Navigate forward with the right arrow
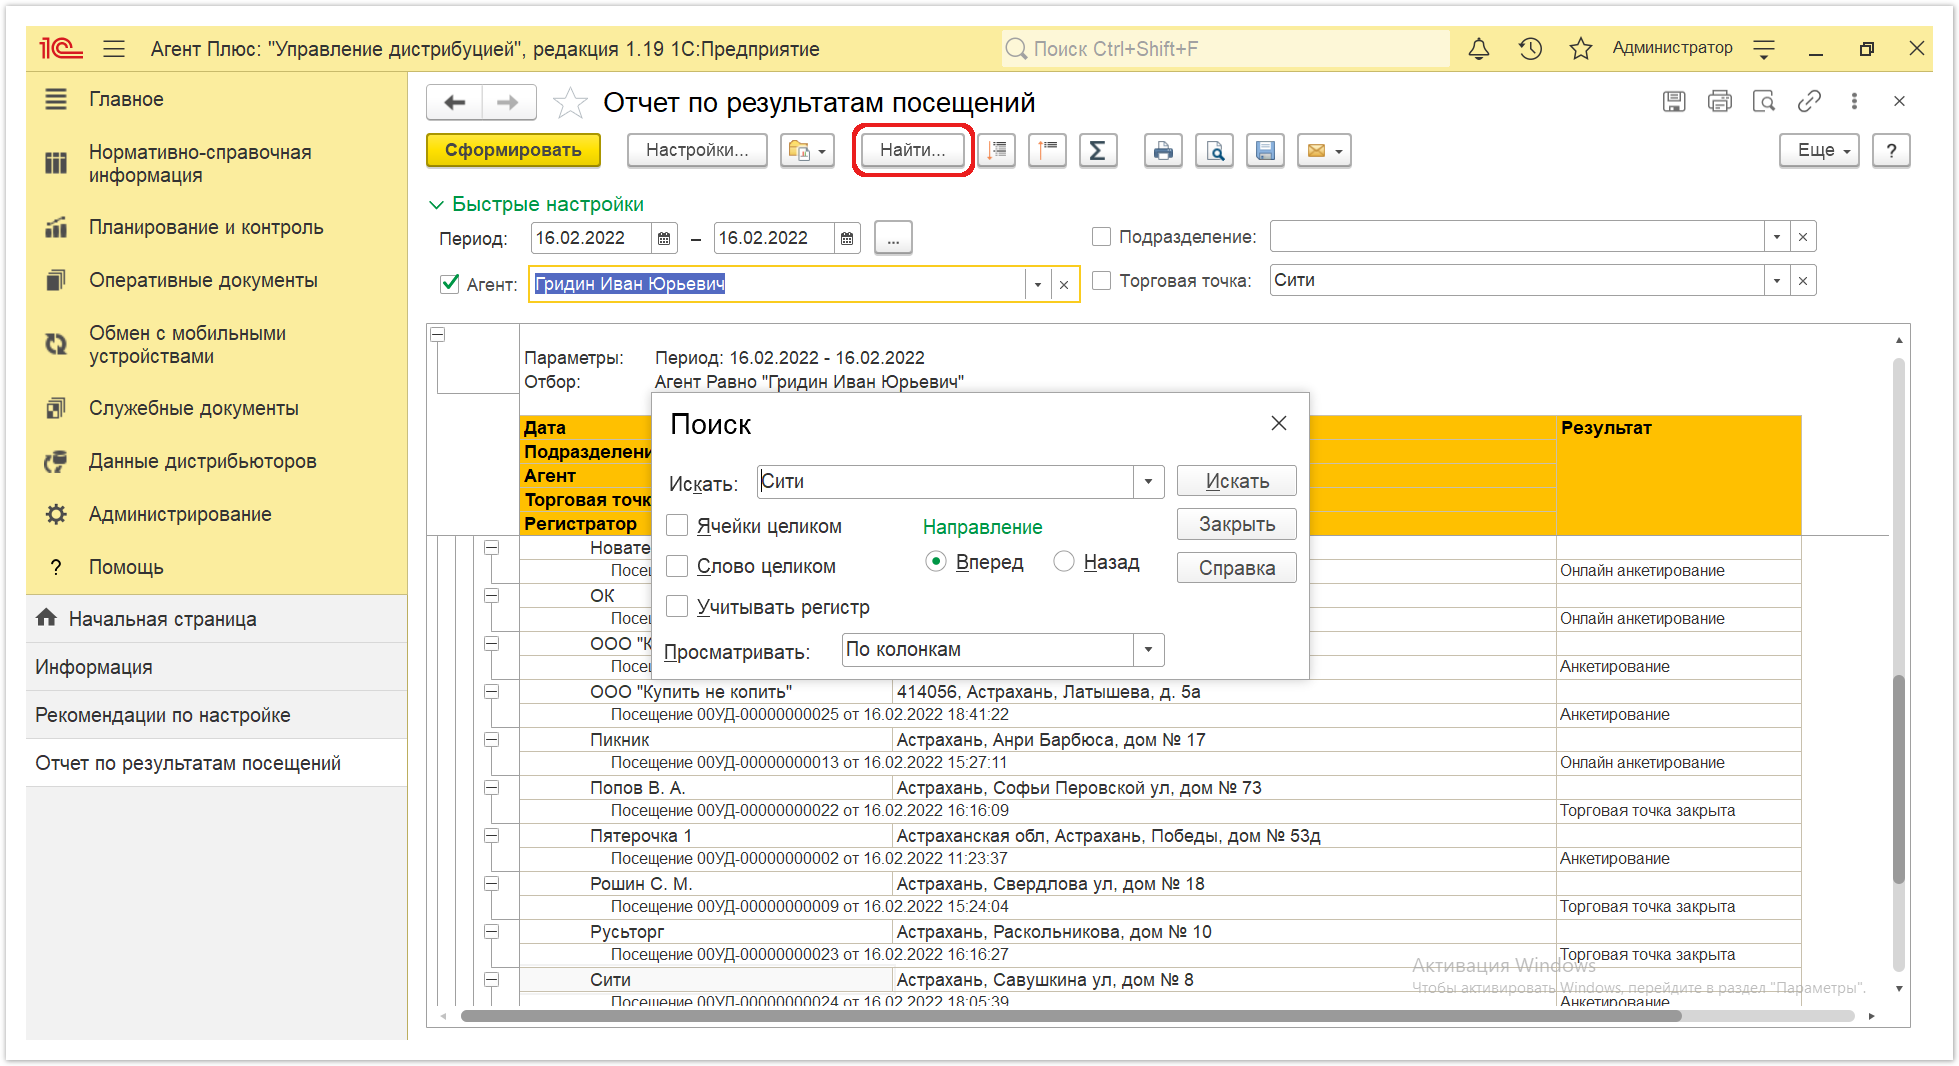This screenshot has height=1066, width=1959. (x=508, y=102)
